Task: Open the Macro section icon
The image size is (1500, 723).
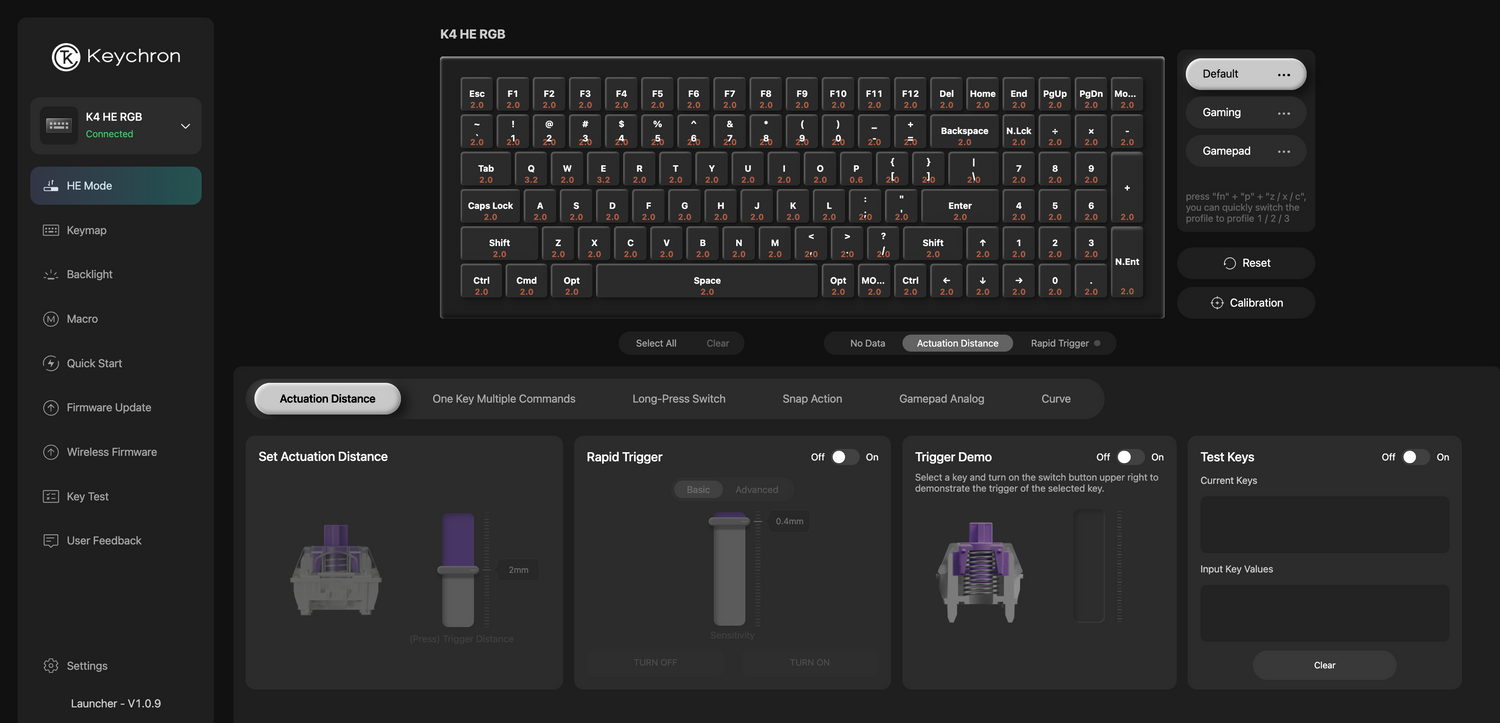Action: click(51, 319)
